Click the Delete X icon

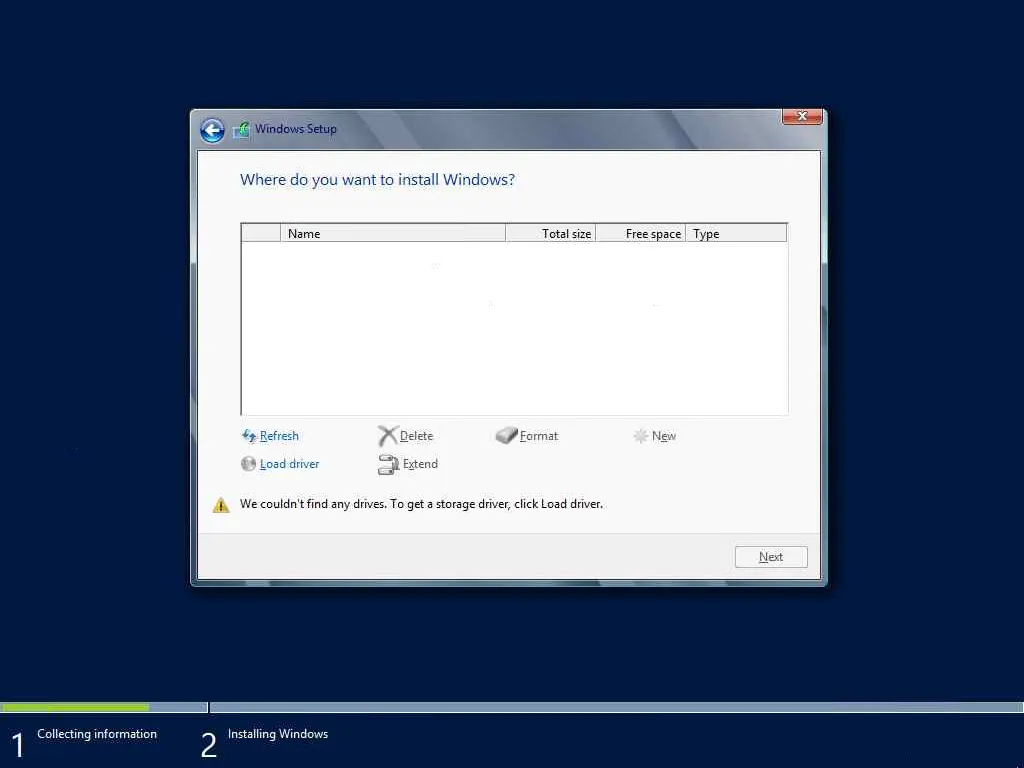(x=387, y=436)
